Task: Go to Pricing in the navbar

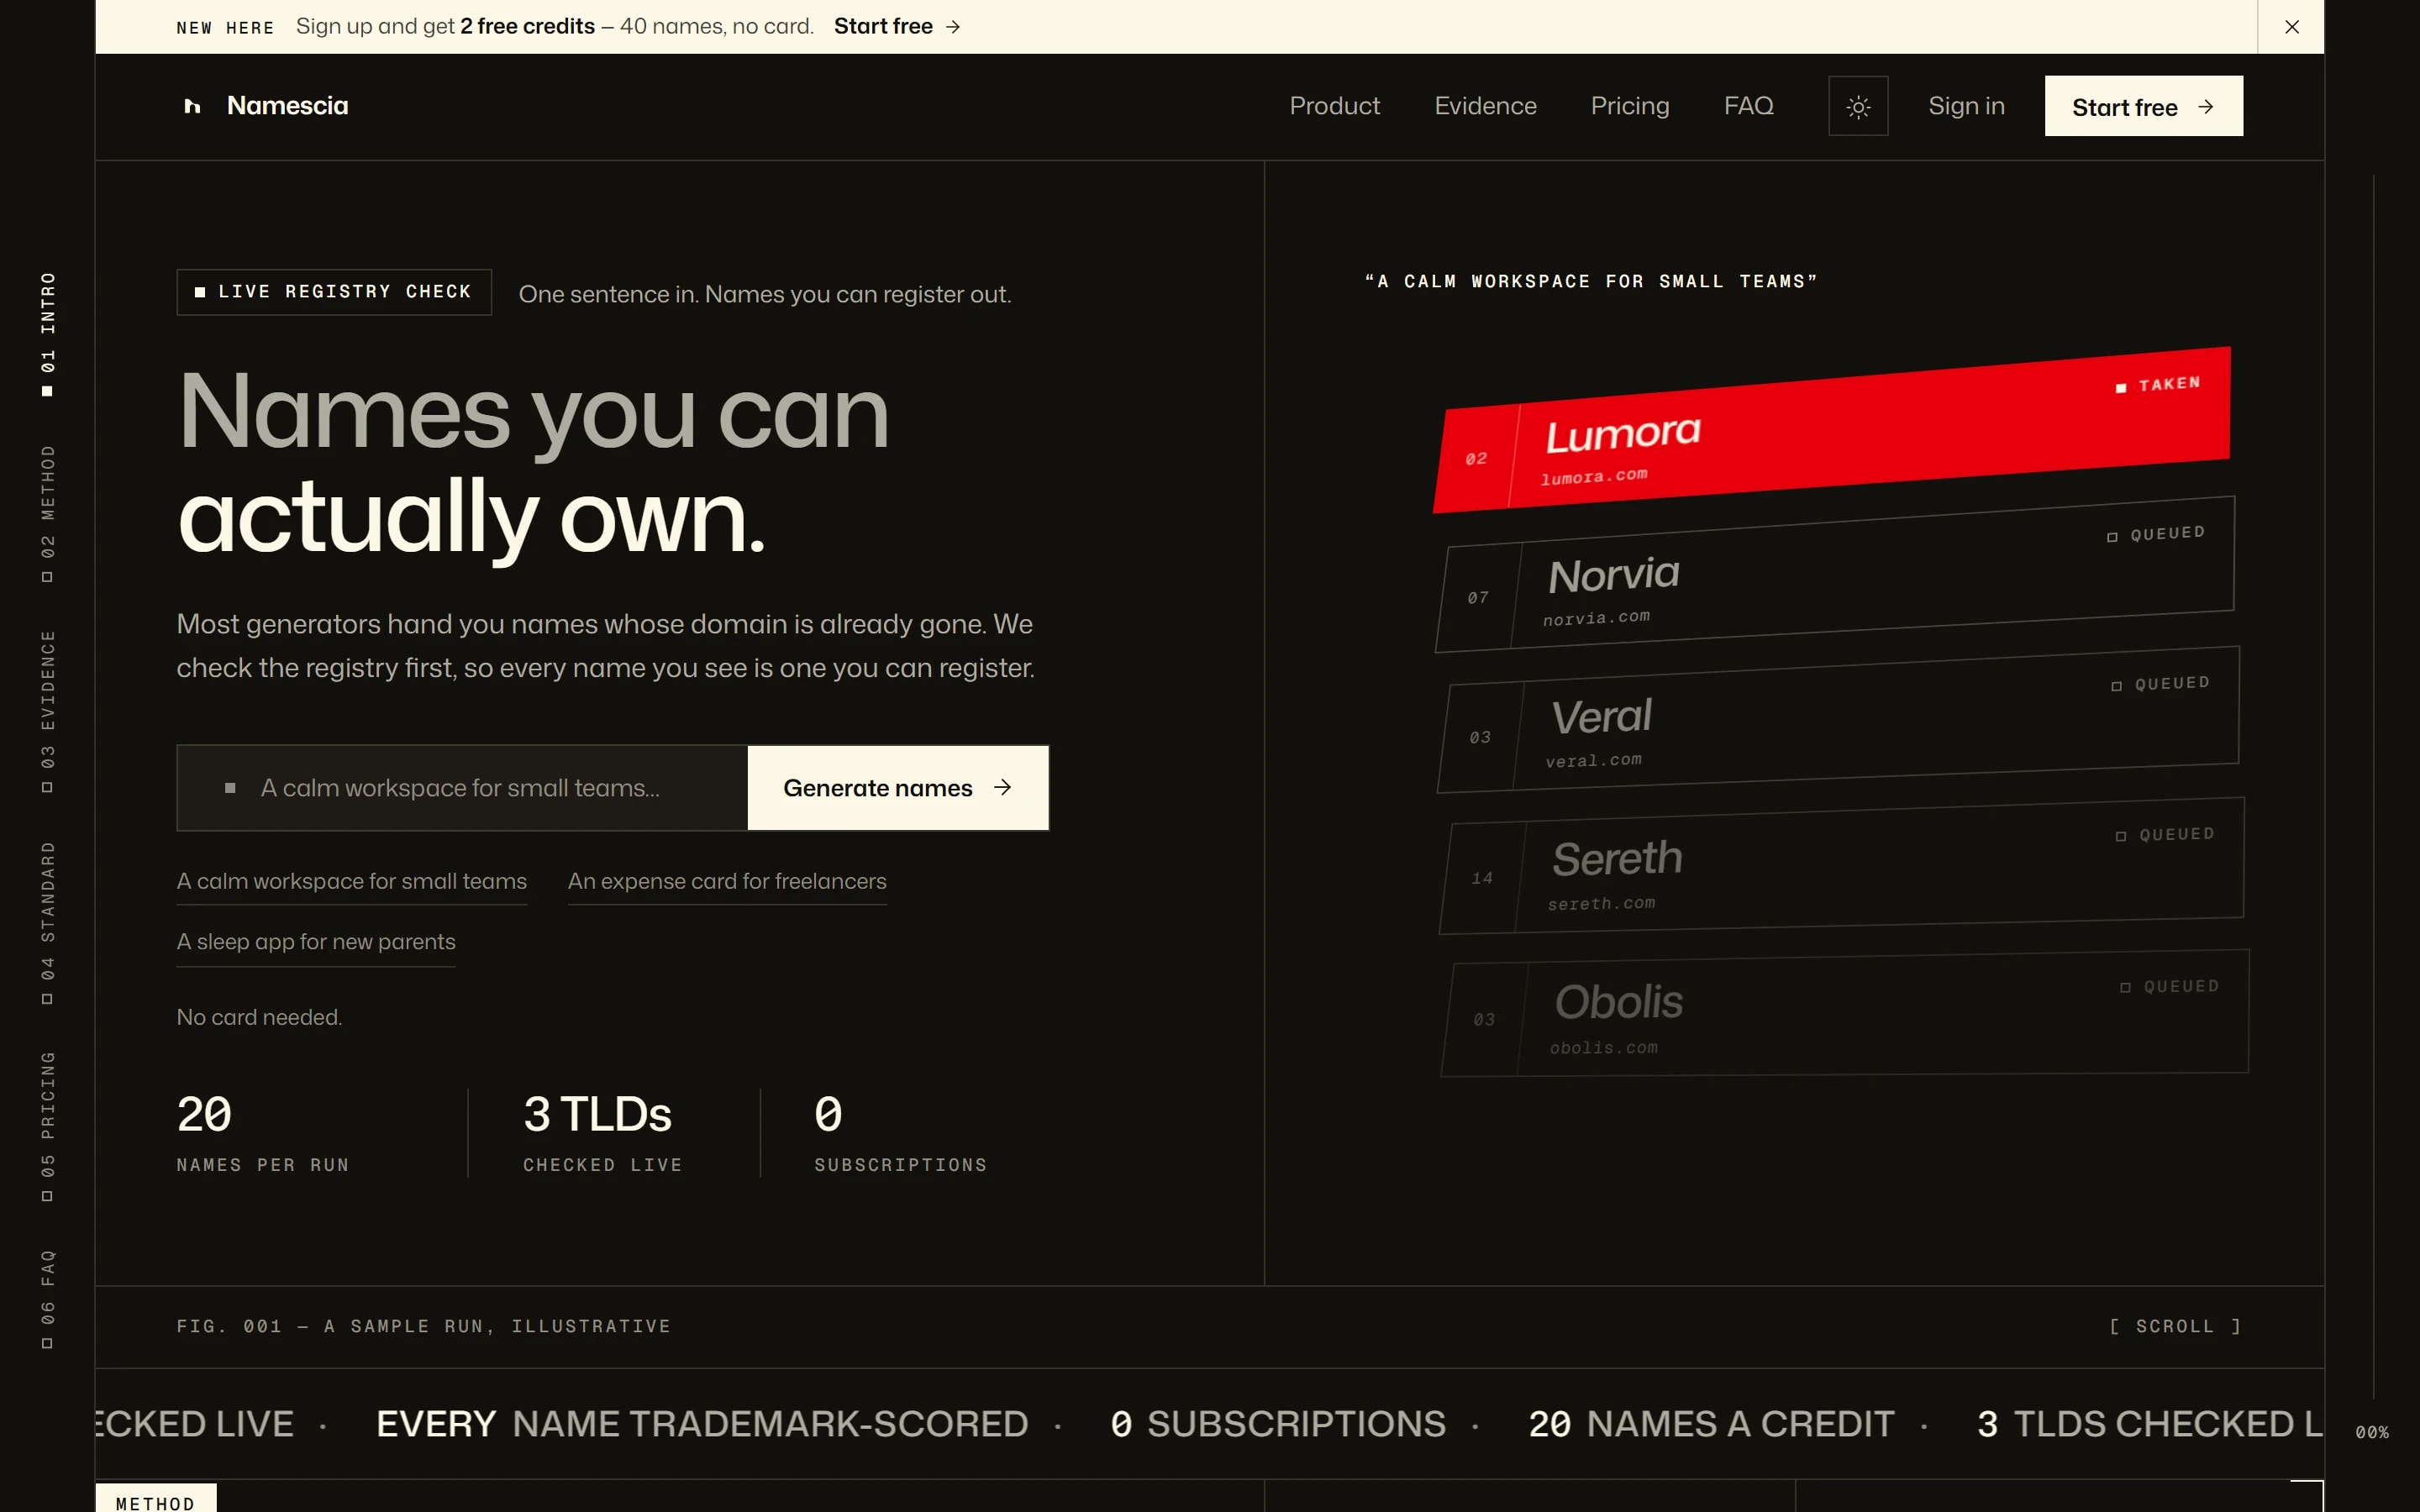Action: pos(1630,106)
